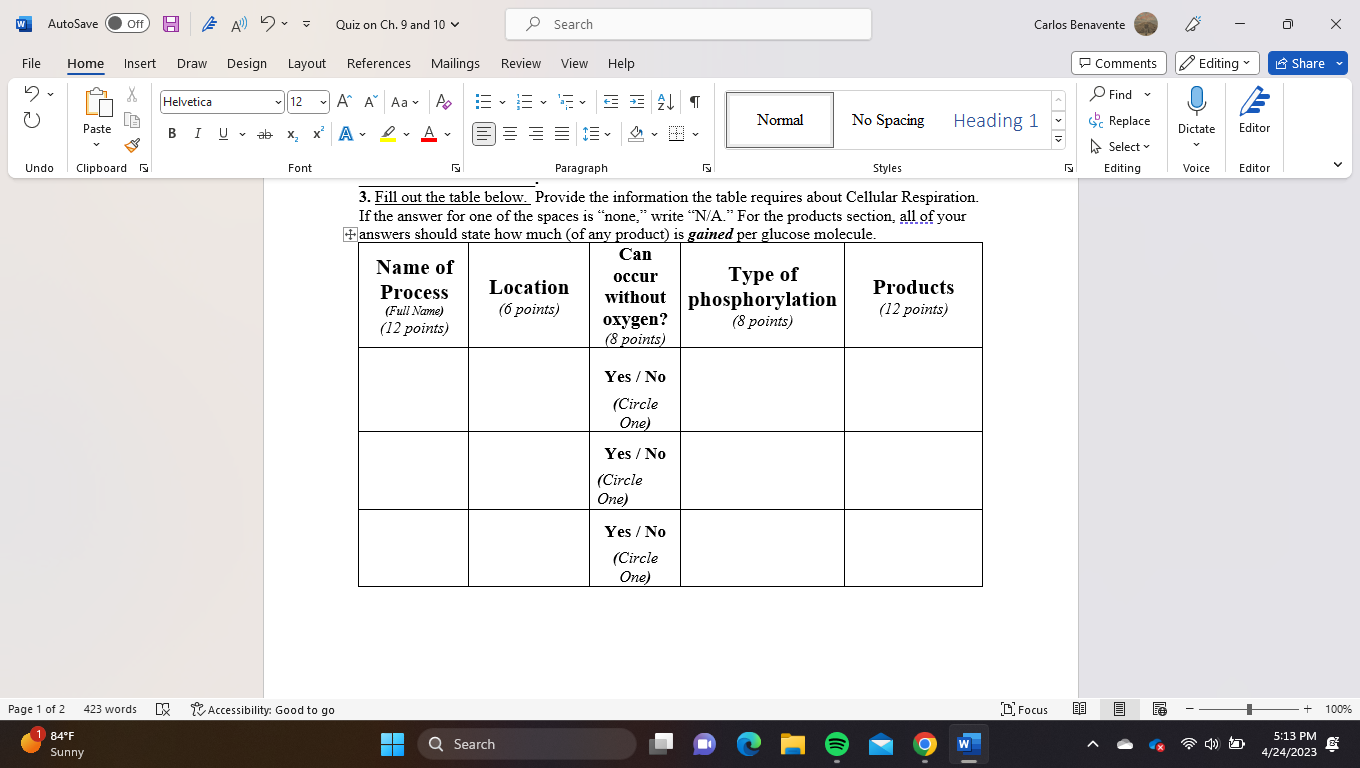
Task: Go to the References tab
Action: pos(379,63)
